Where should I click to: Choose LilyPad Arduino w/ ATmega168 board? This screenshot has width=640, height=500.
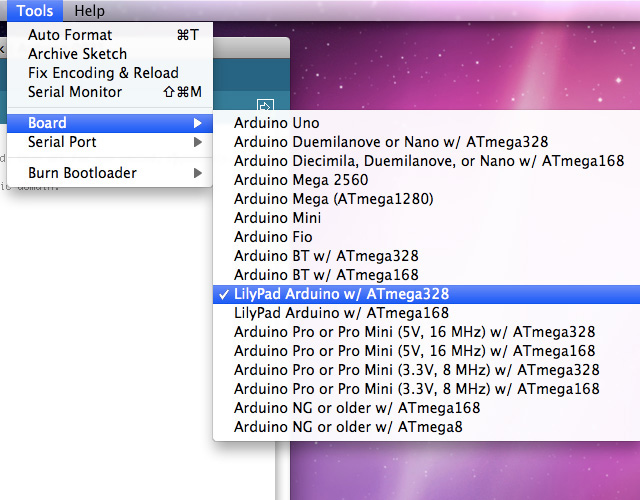coord(341,313)
